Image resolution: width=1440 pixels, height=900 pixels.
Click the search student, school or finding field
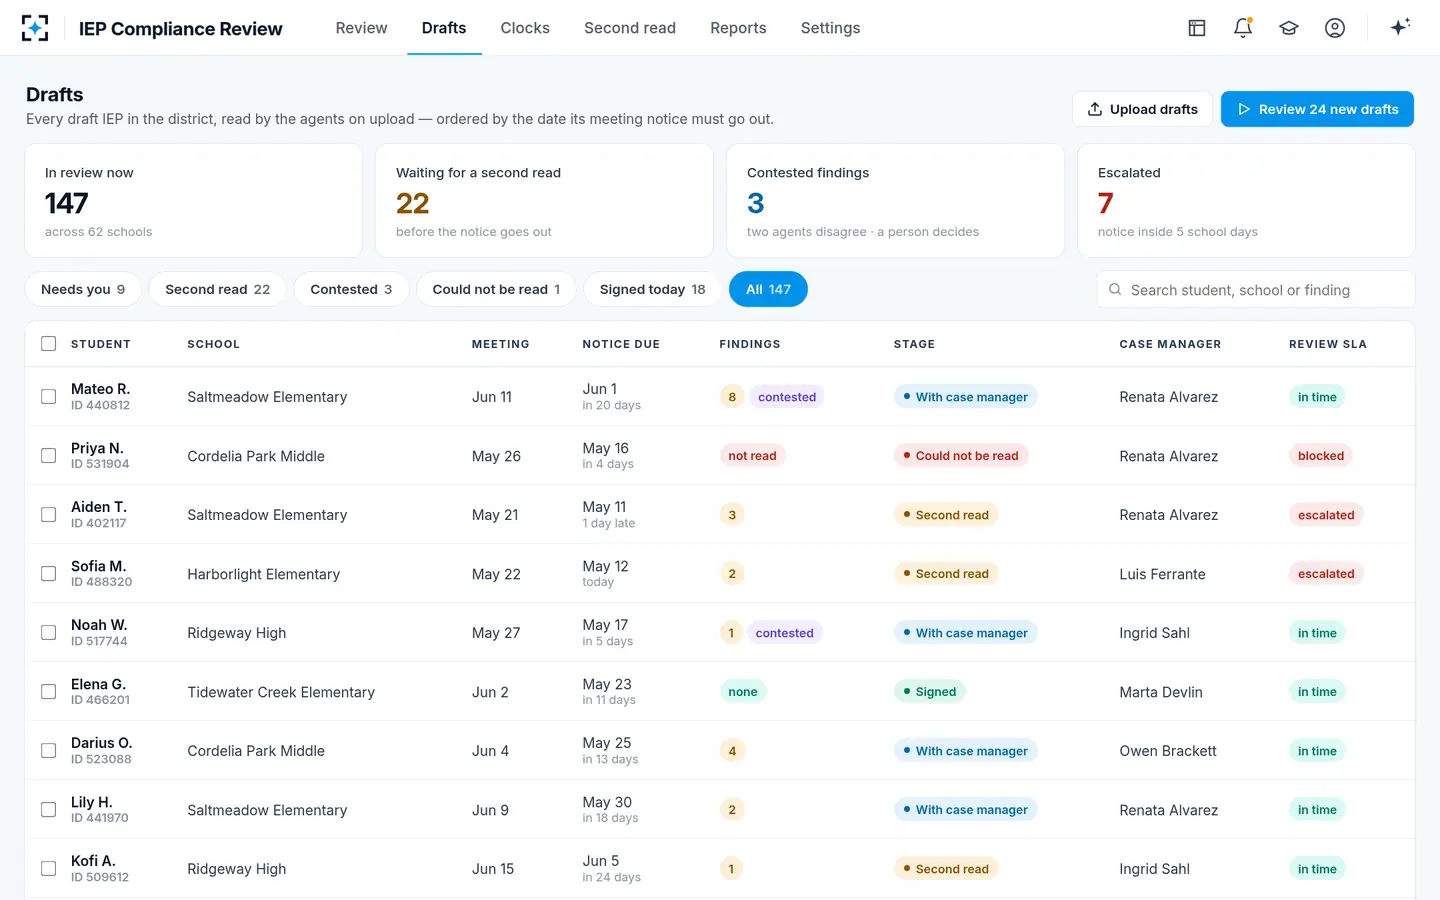[1256, 290]
